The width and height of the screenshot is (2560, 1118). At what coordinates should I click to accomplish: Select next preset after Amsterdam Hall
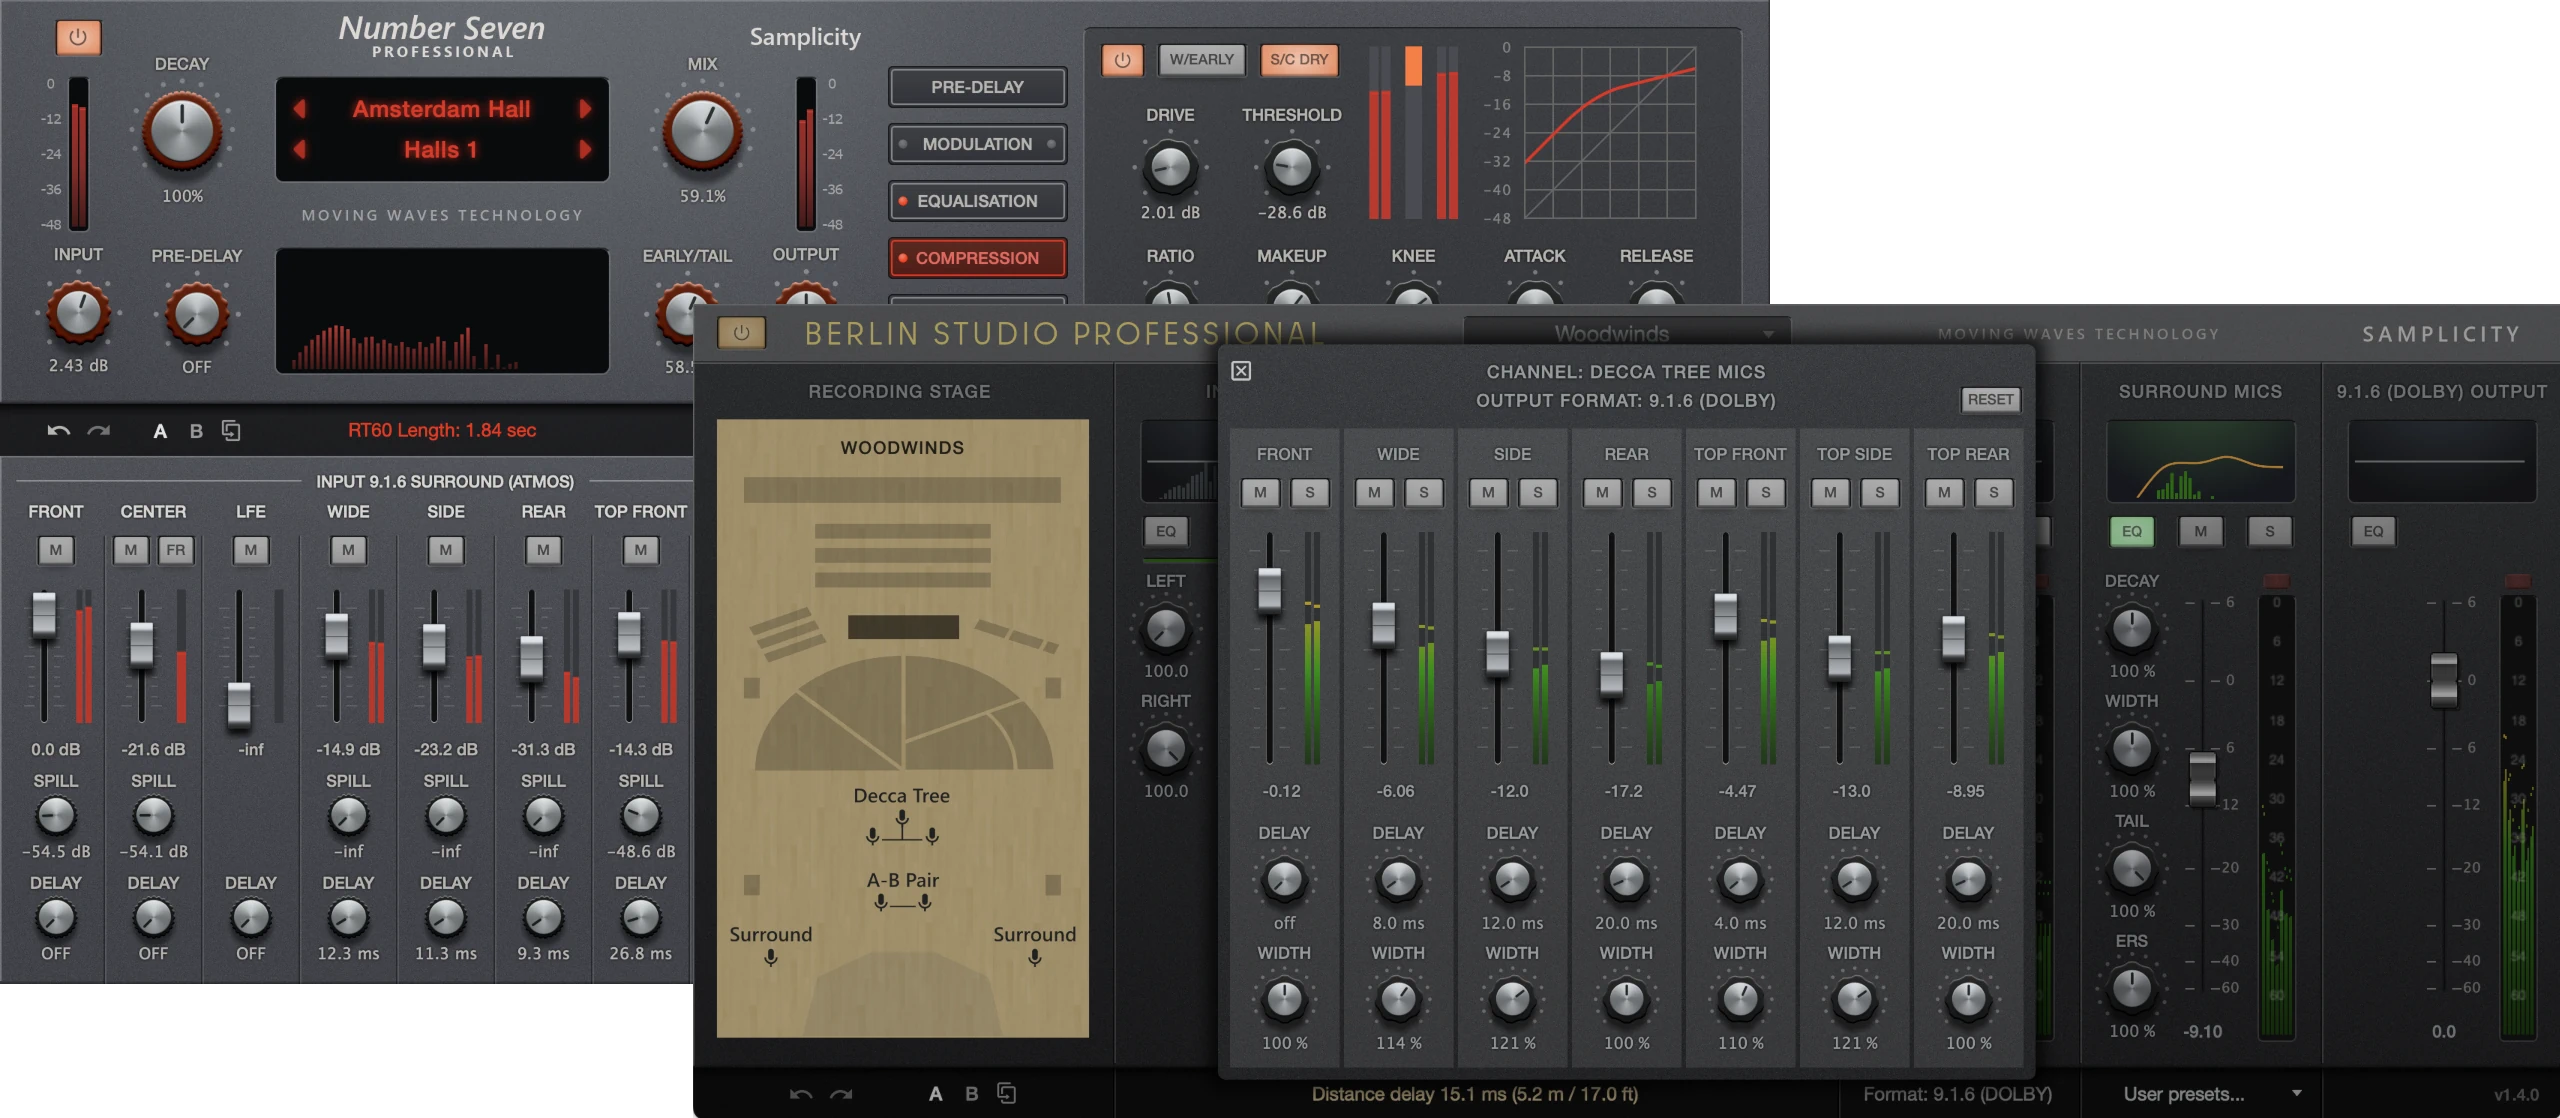click(586, 109)
